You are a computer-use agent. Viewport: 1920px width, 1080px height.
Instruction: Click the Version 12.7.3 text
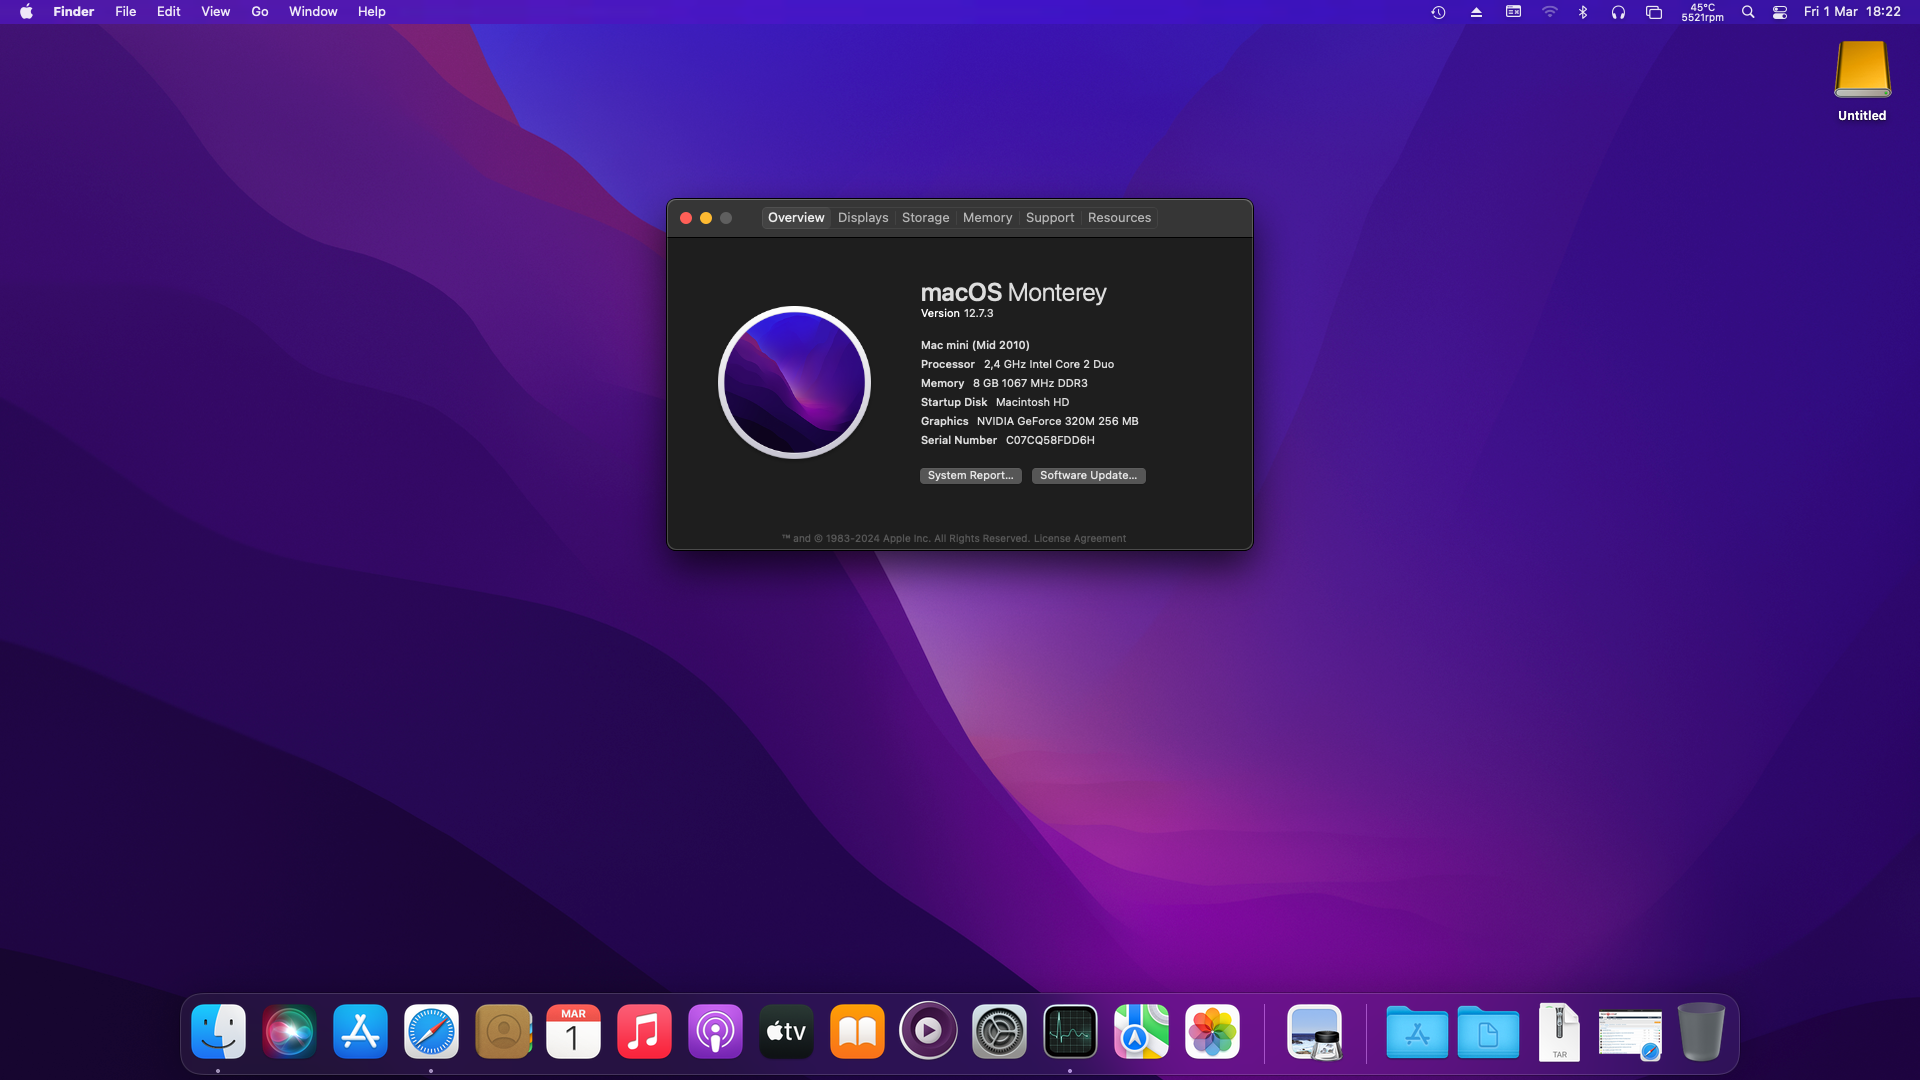pos(957,314)
